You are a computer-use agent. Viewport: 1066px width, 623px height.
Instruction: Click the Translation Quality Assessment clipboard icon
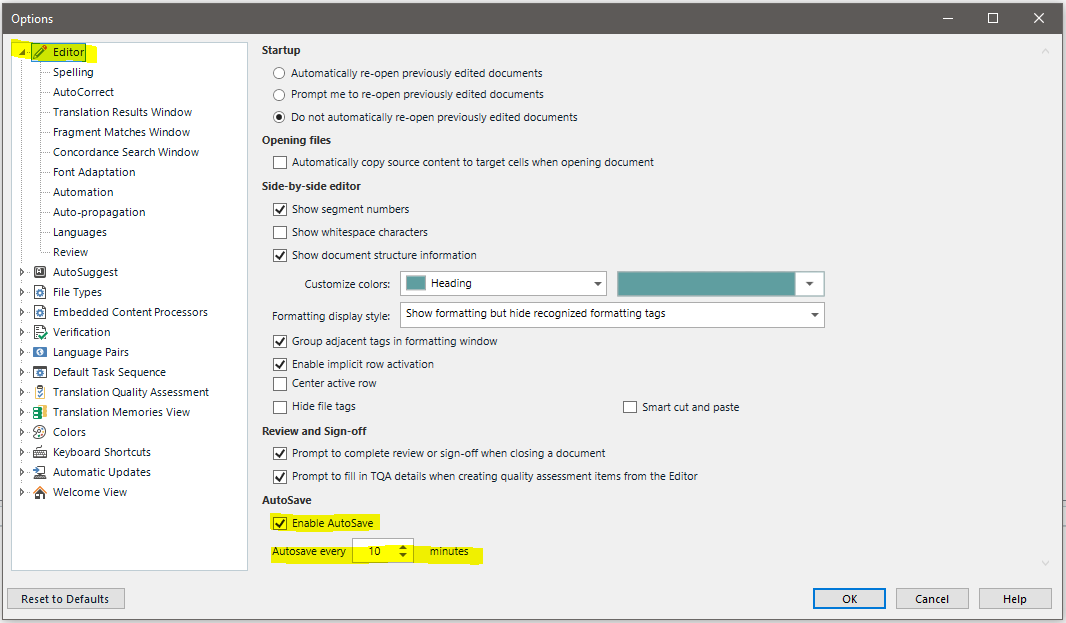point(40,392)
